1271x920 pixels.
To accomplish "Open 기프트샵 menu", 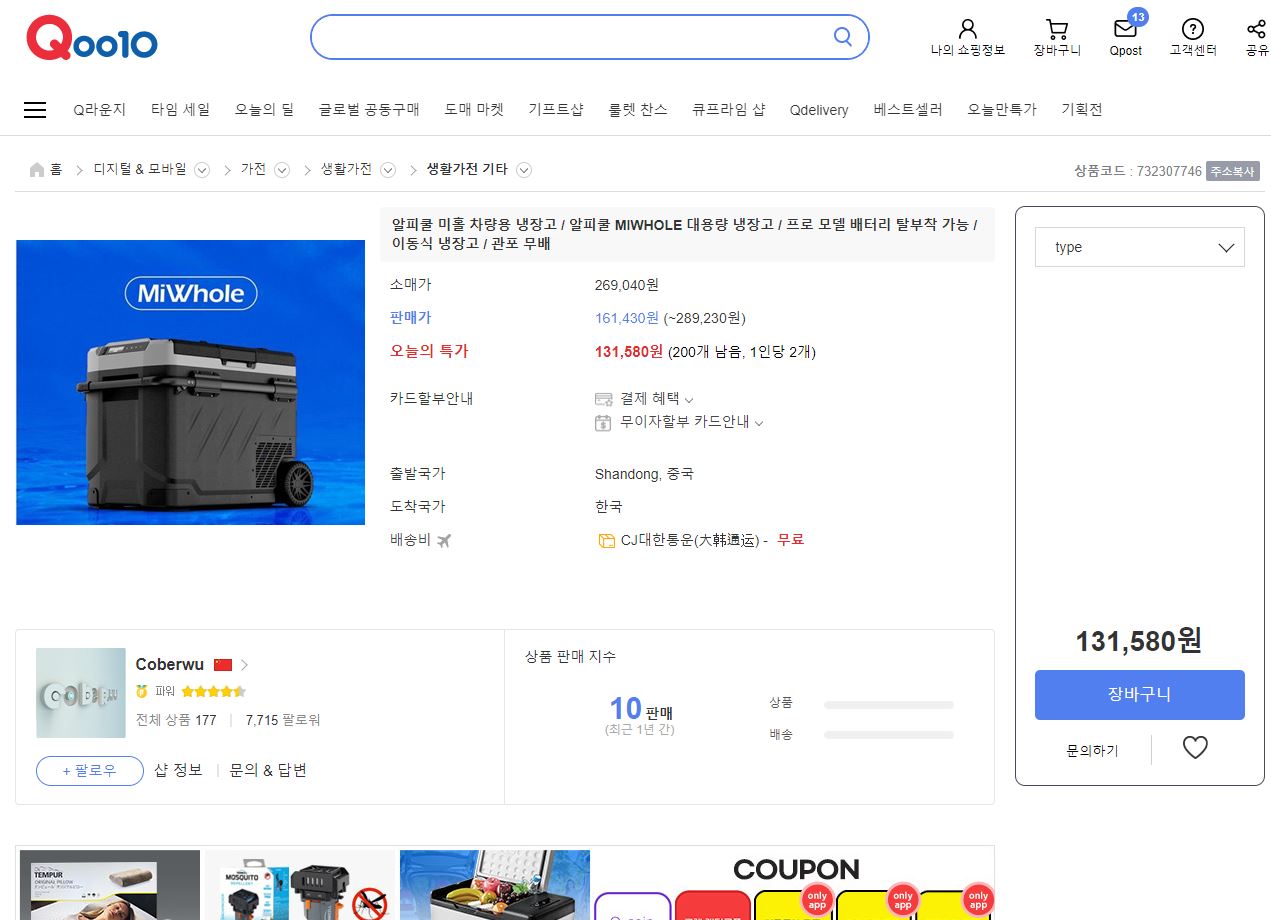I will pyautogui.click(x=556, y=110).
